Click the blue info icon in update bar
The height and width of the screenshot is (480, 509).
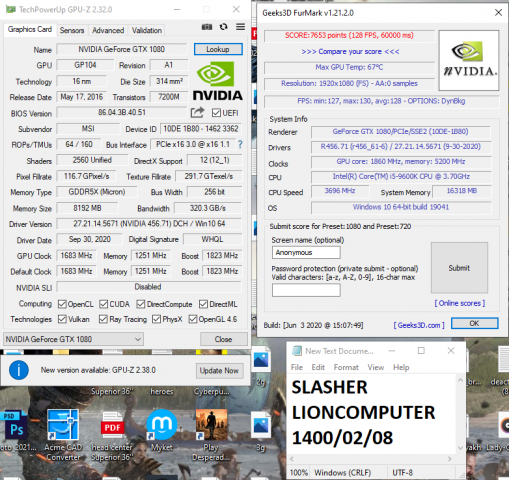click(x=19, y=370)
